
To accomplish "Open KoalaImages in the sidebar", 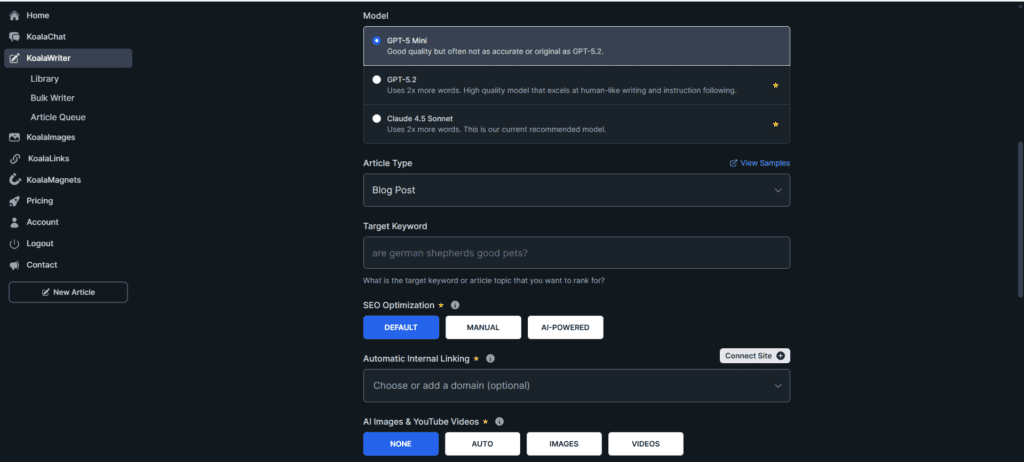I will tap(51, 137).
